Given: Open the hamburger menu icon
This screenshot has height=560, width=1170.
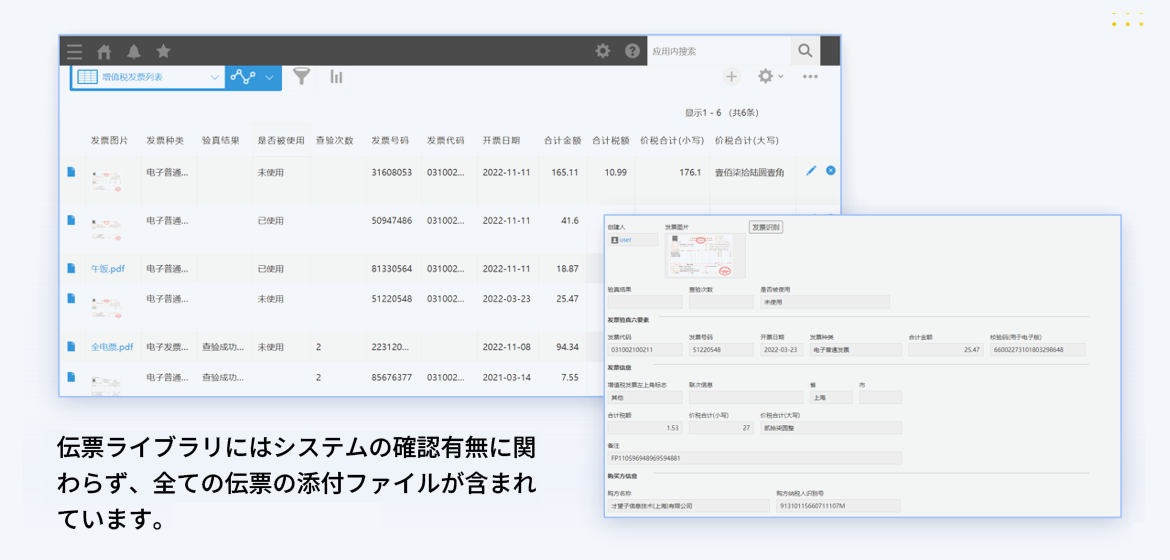Looking at the screenshot, I should point(74,52).
